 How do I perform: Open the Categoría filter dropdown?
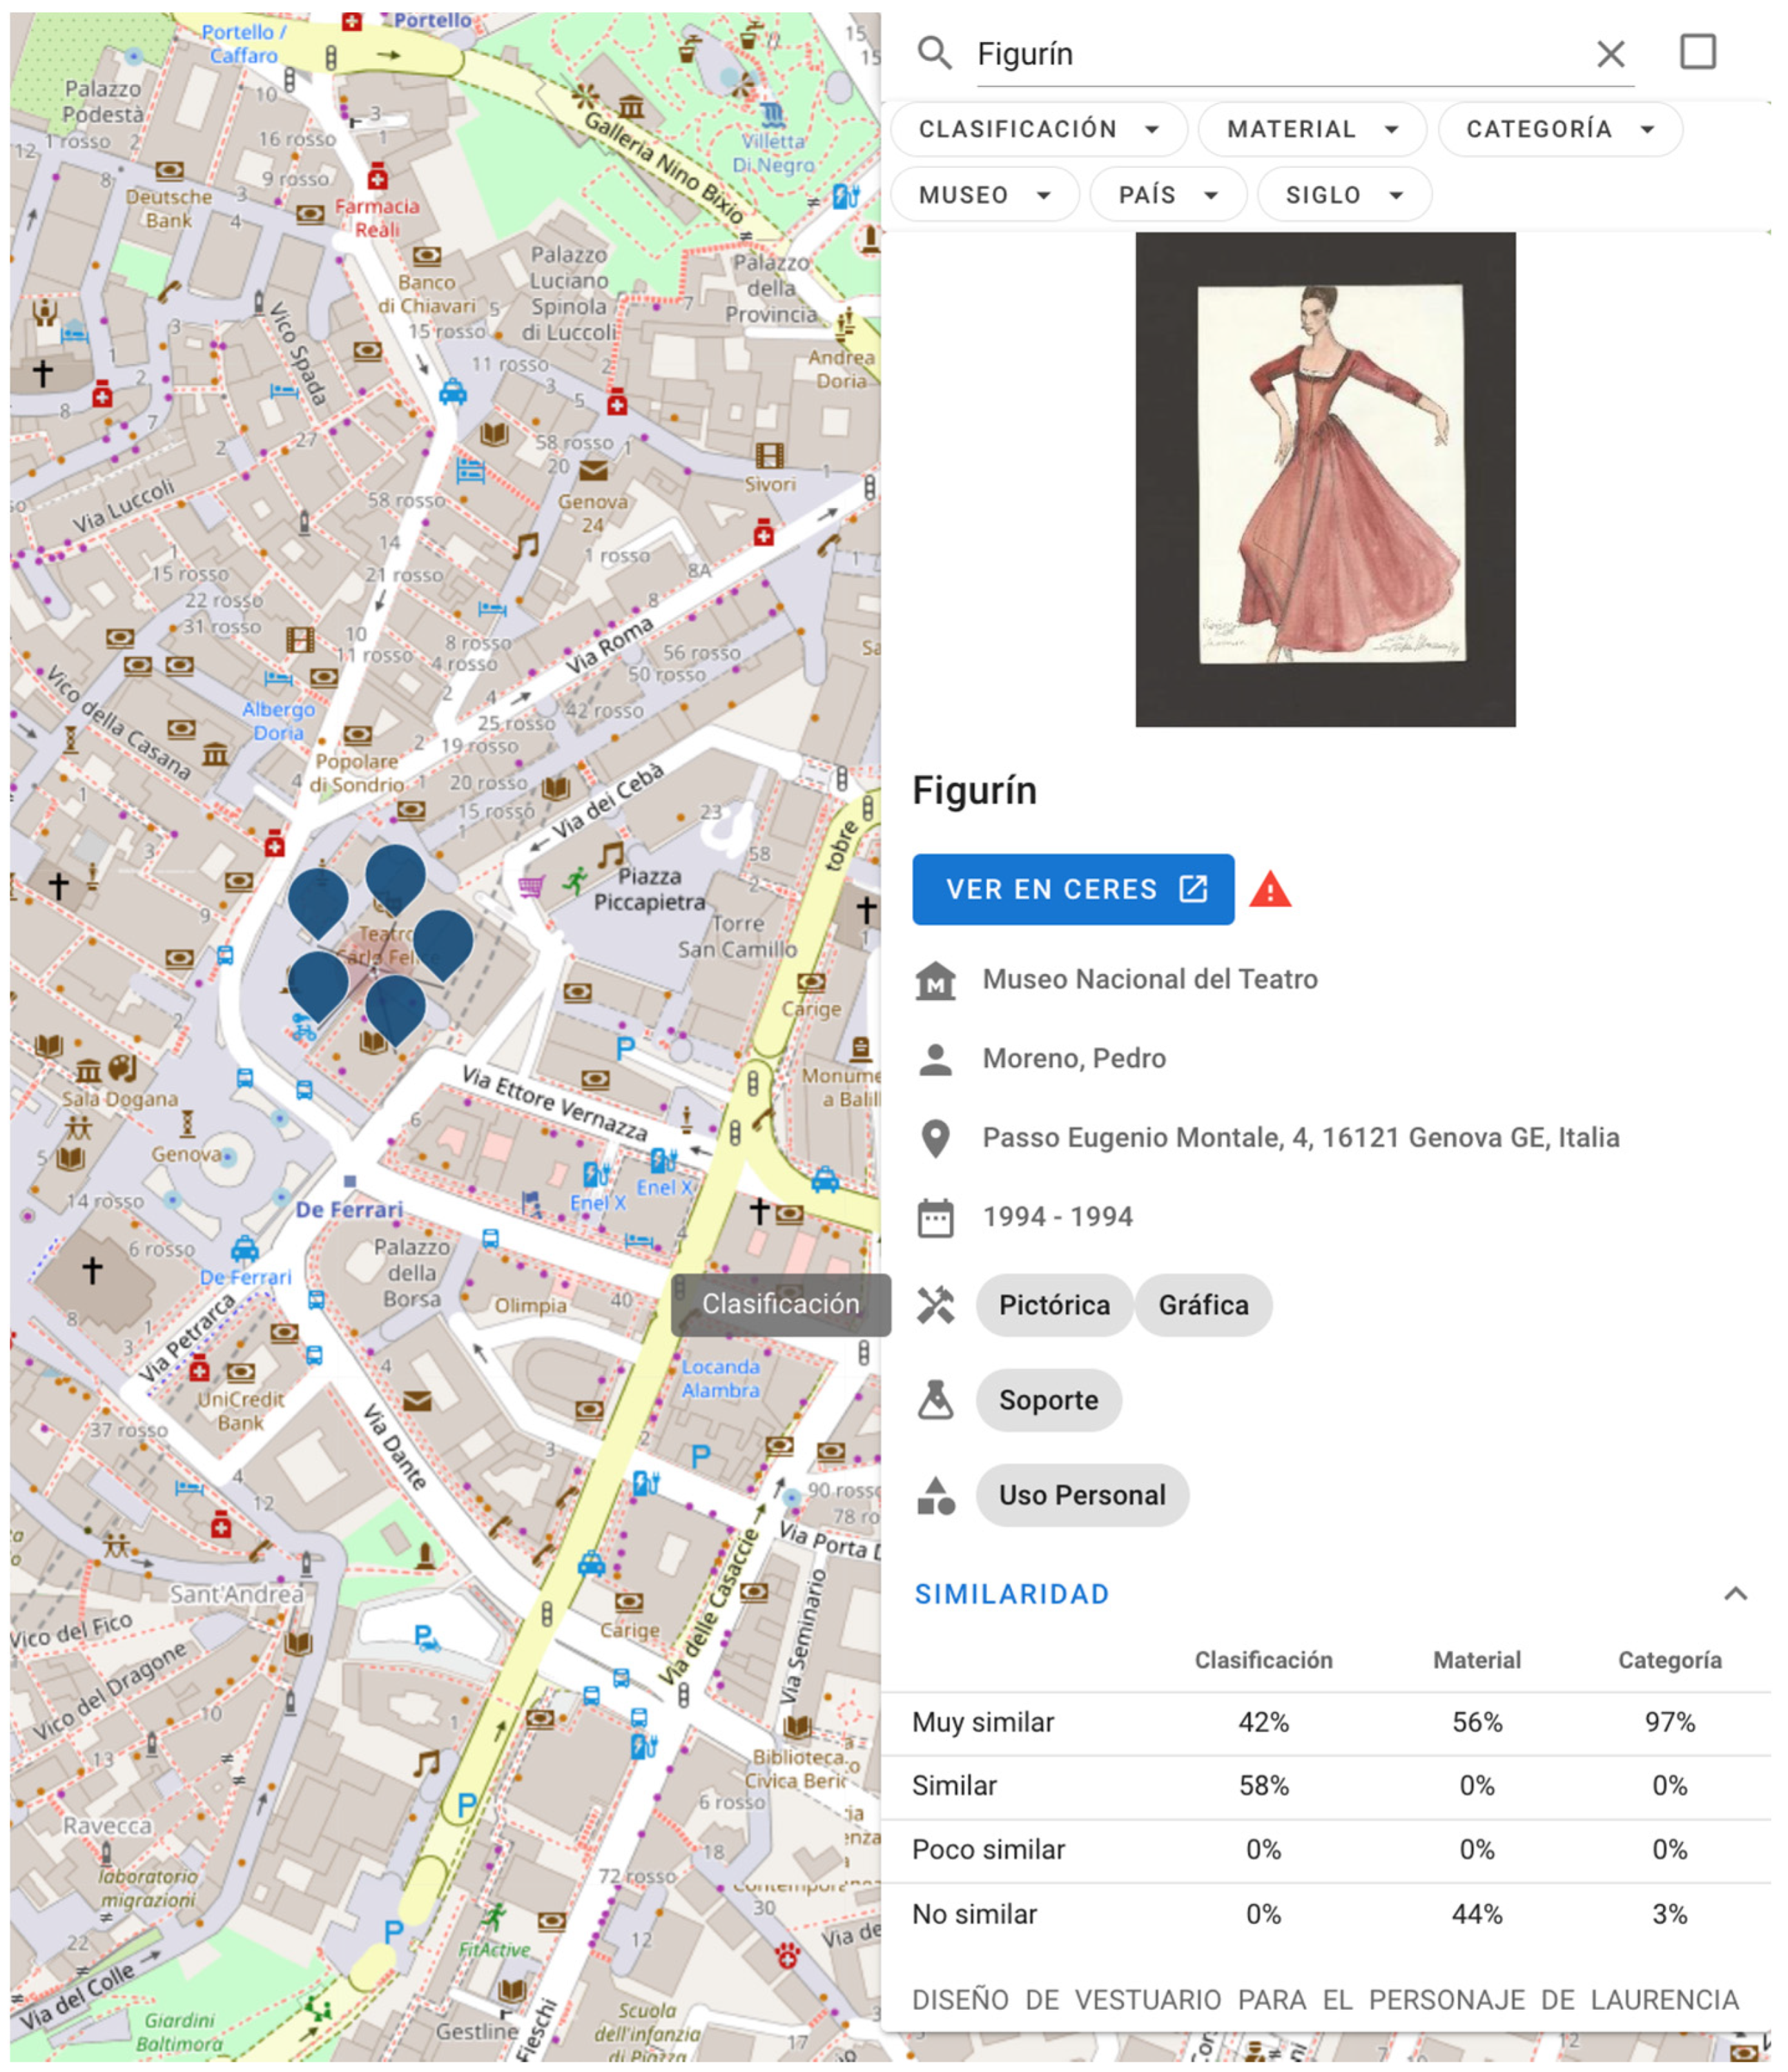click(x=1559, y=129)
